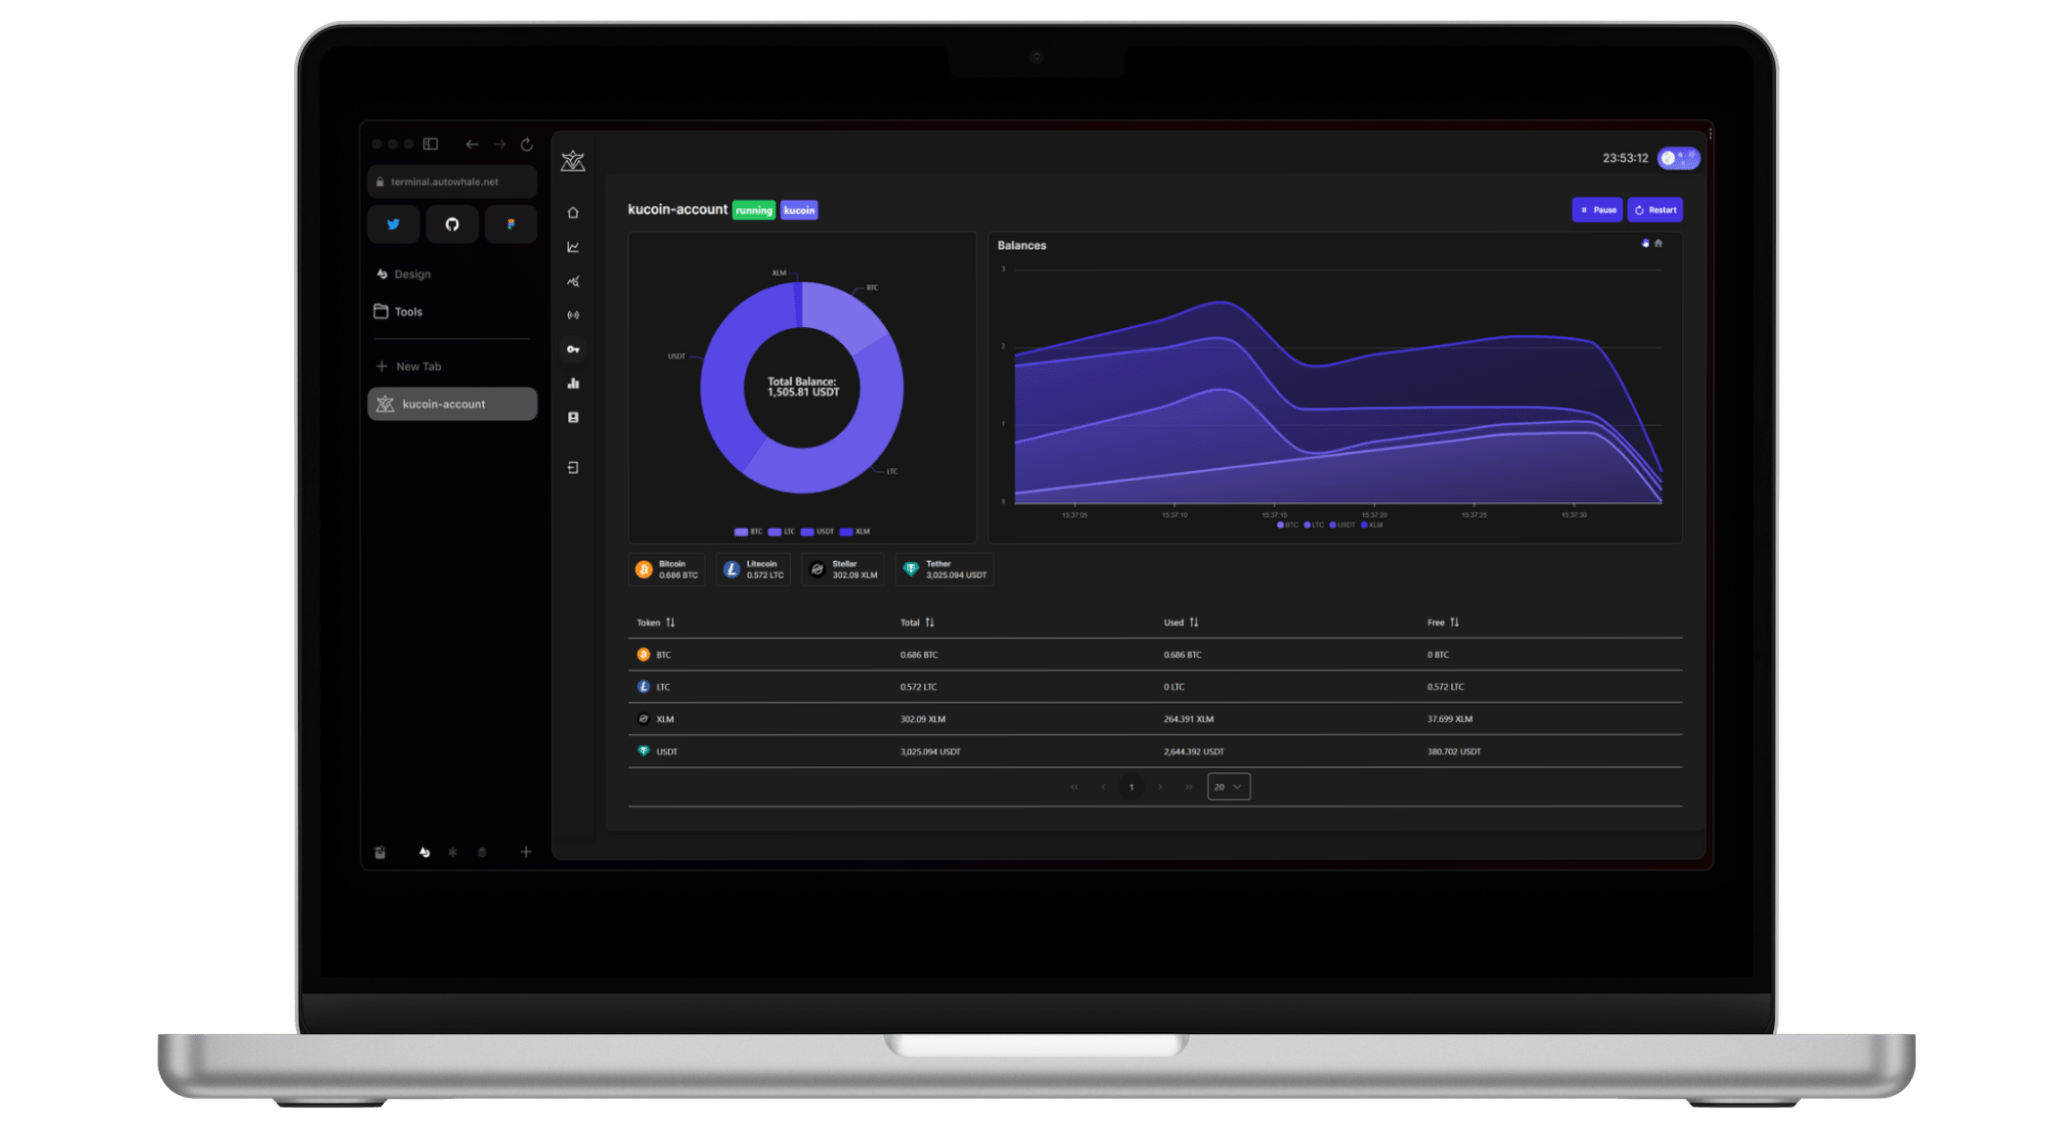Sort the table by the Total column

(917, 622)
